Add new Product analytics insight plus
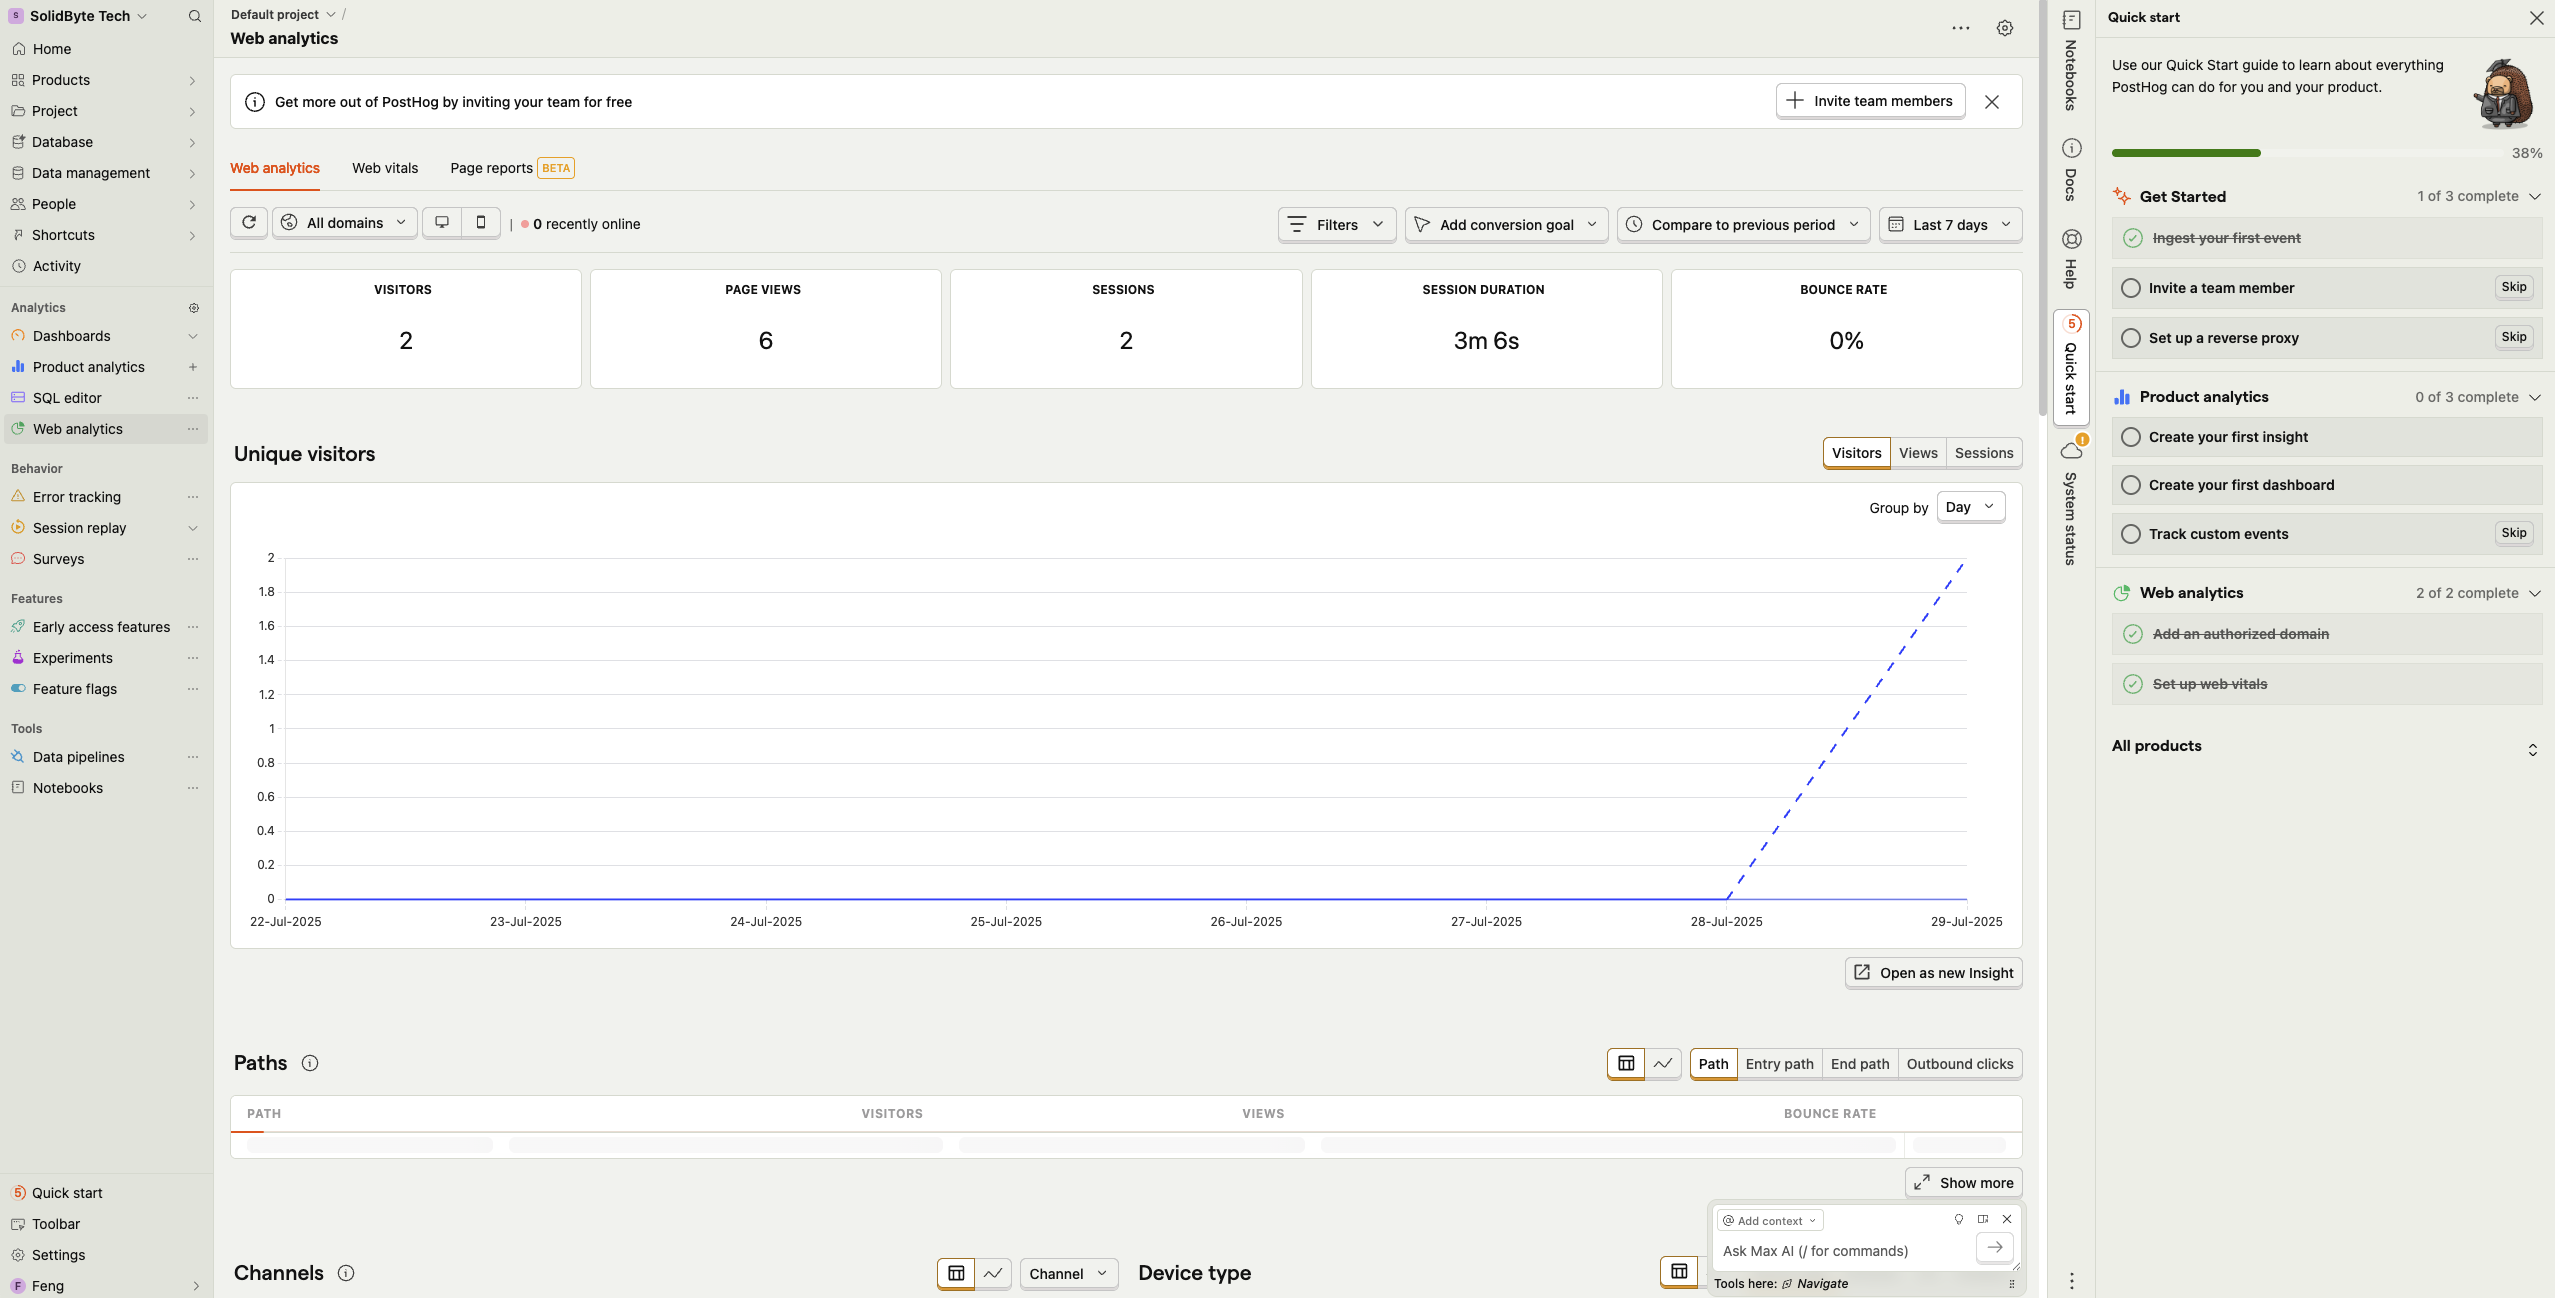Viewport: 2555px width, 1298px height. coord(193,367)
